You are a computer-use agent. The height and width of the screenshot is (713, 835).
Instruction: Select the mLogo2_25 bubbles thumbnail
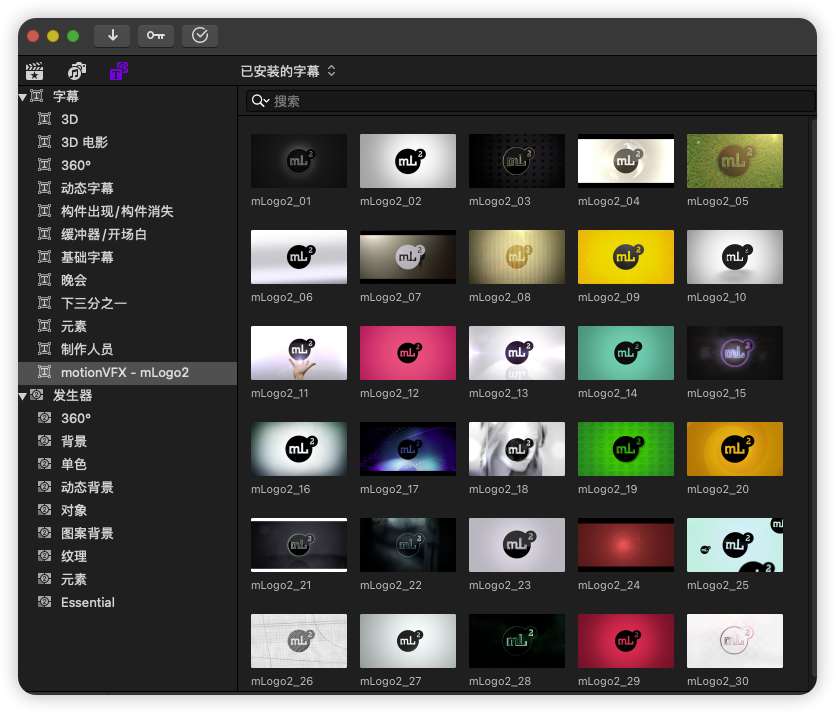coord(735,545)
